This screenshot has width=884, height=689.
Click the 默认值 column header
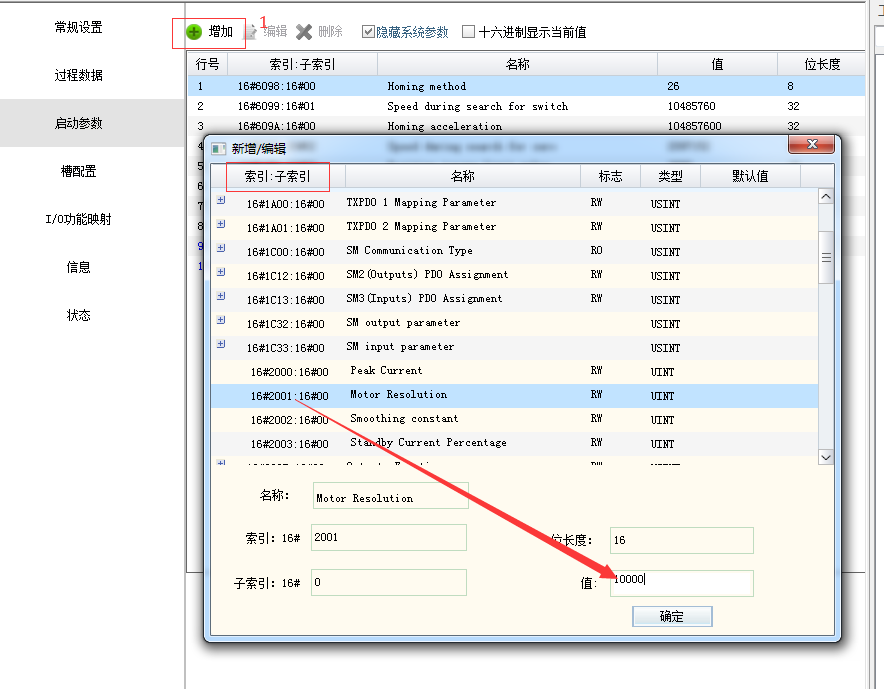pyautogui.click(x=750, y=176)
